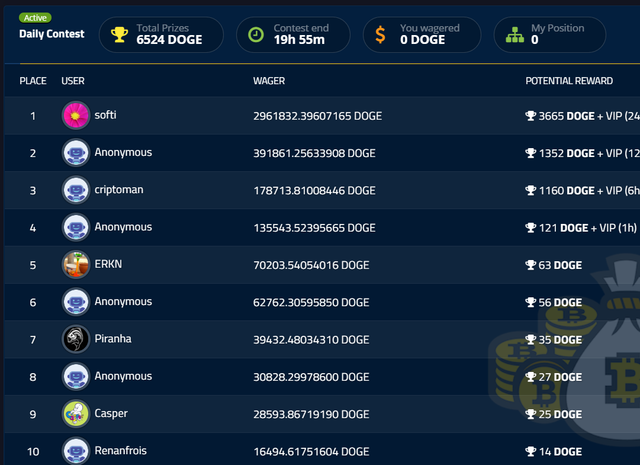The image size is (640, 465).
Task: Open Piranha's black avatar
Action: (76, 339)
